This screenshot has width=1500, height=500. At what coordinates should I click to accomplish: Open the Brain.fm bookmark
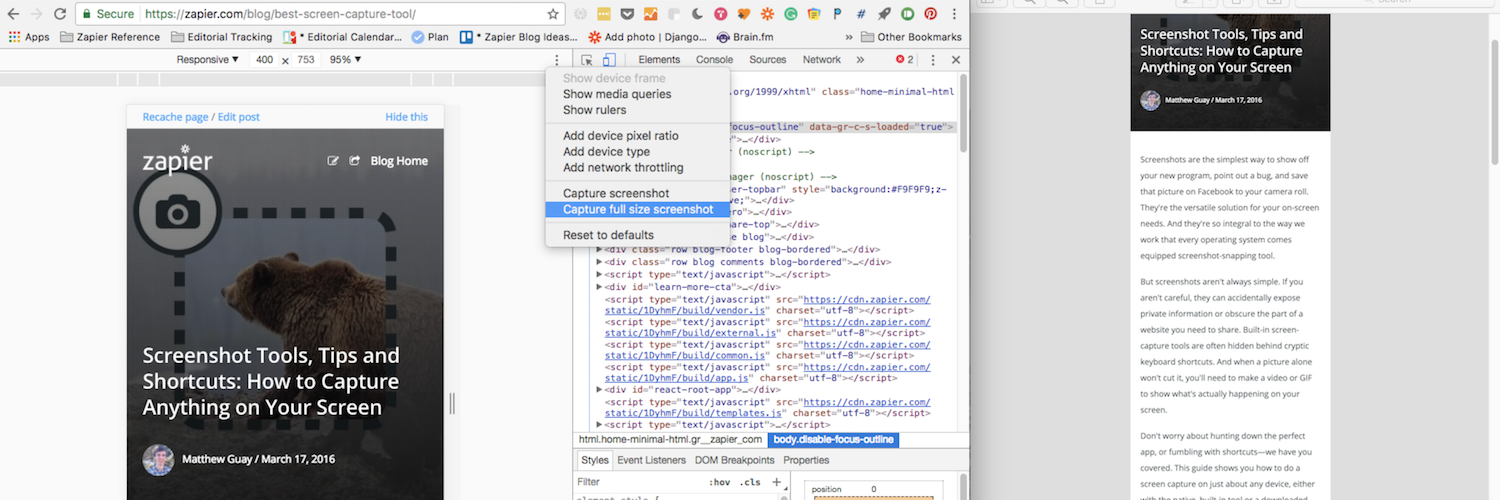(746, 37)
